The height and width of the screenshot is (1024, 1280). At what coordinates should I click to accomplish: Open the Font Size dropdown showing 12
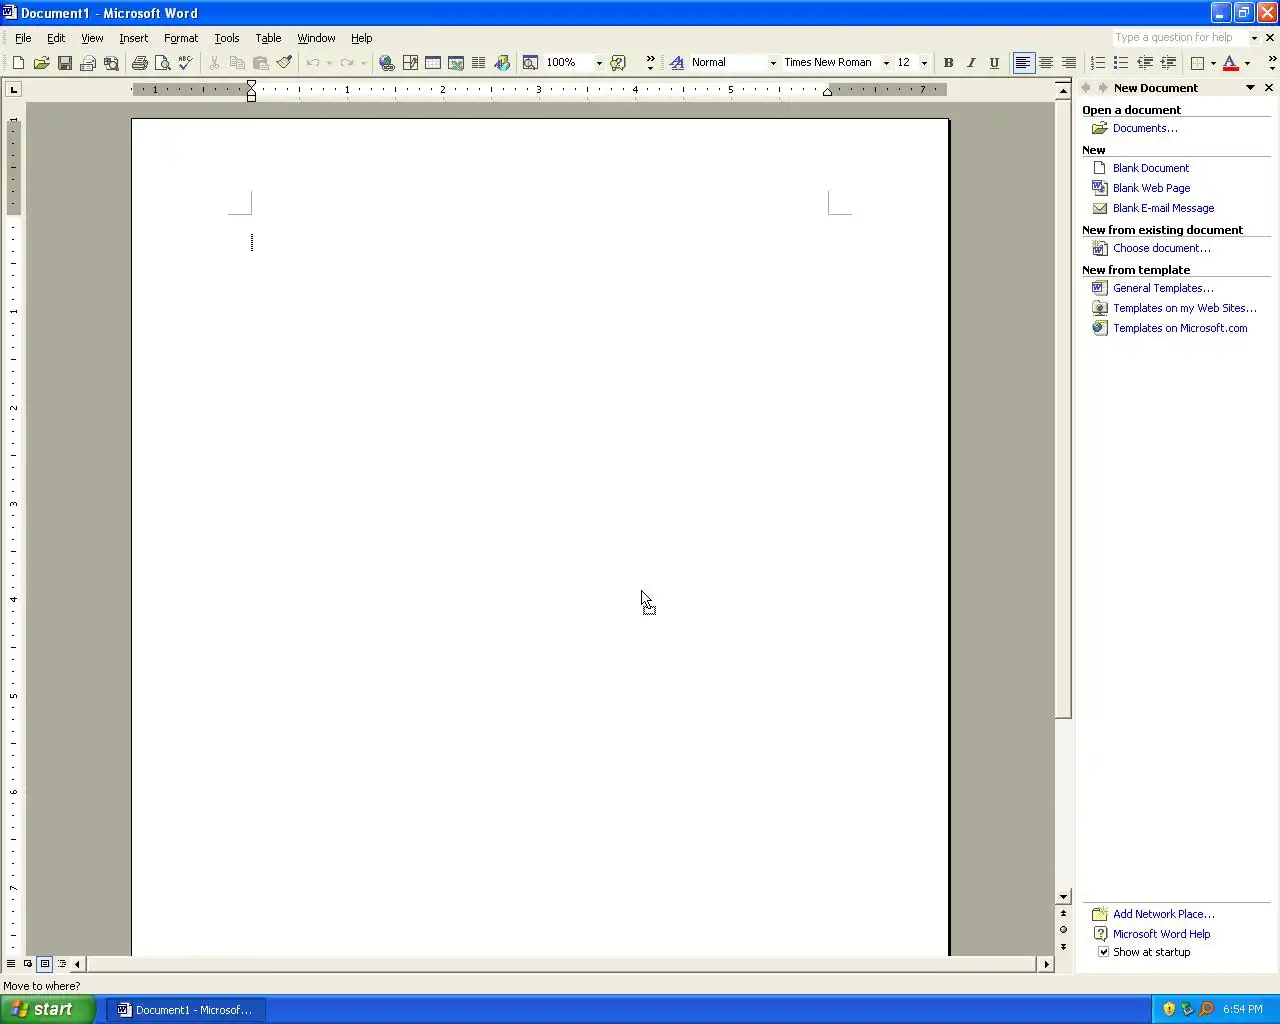tap(924, 63)
